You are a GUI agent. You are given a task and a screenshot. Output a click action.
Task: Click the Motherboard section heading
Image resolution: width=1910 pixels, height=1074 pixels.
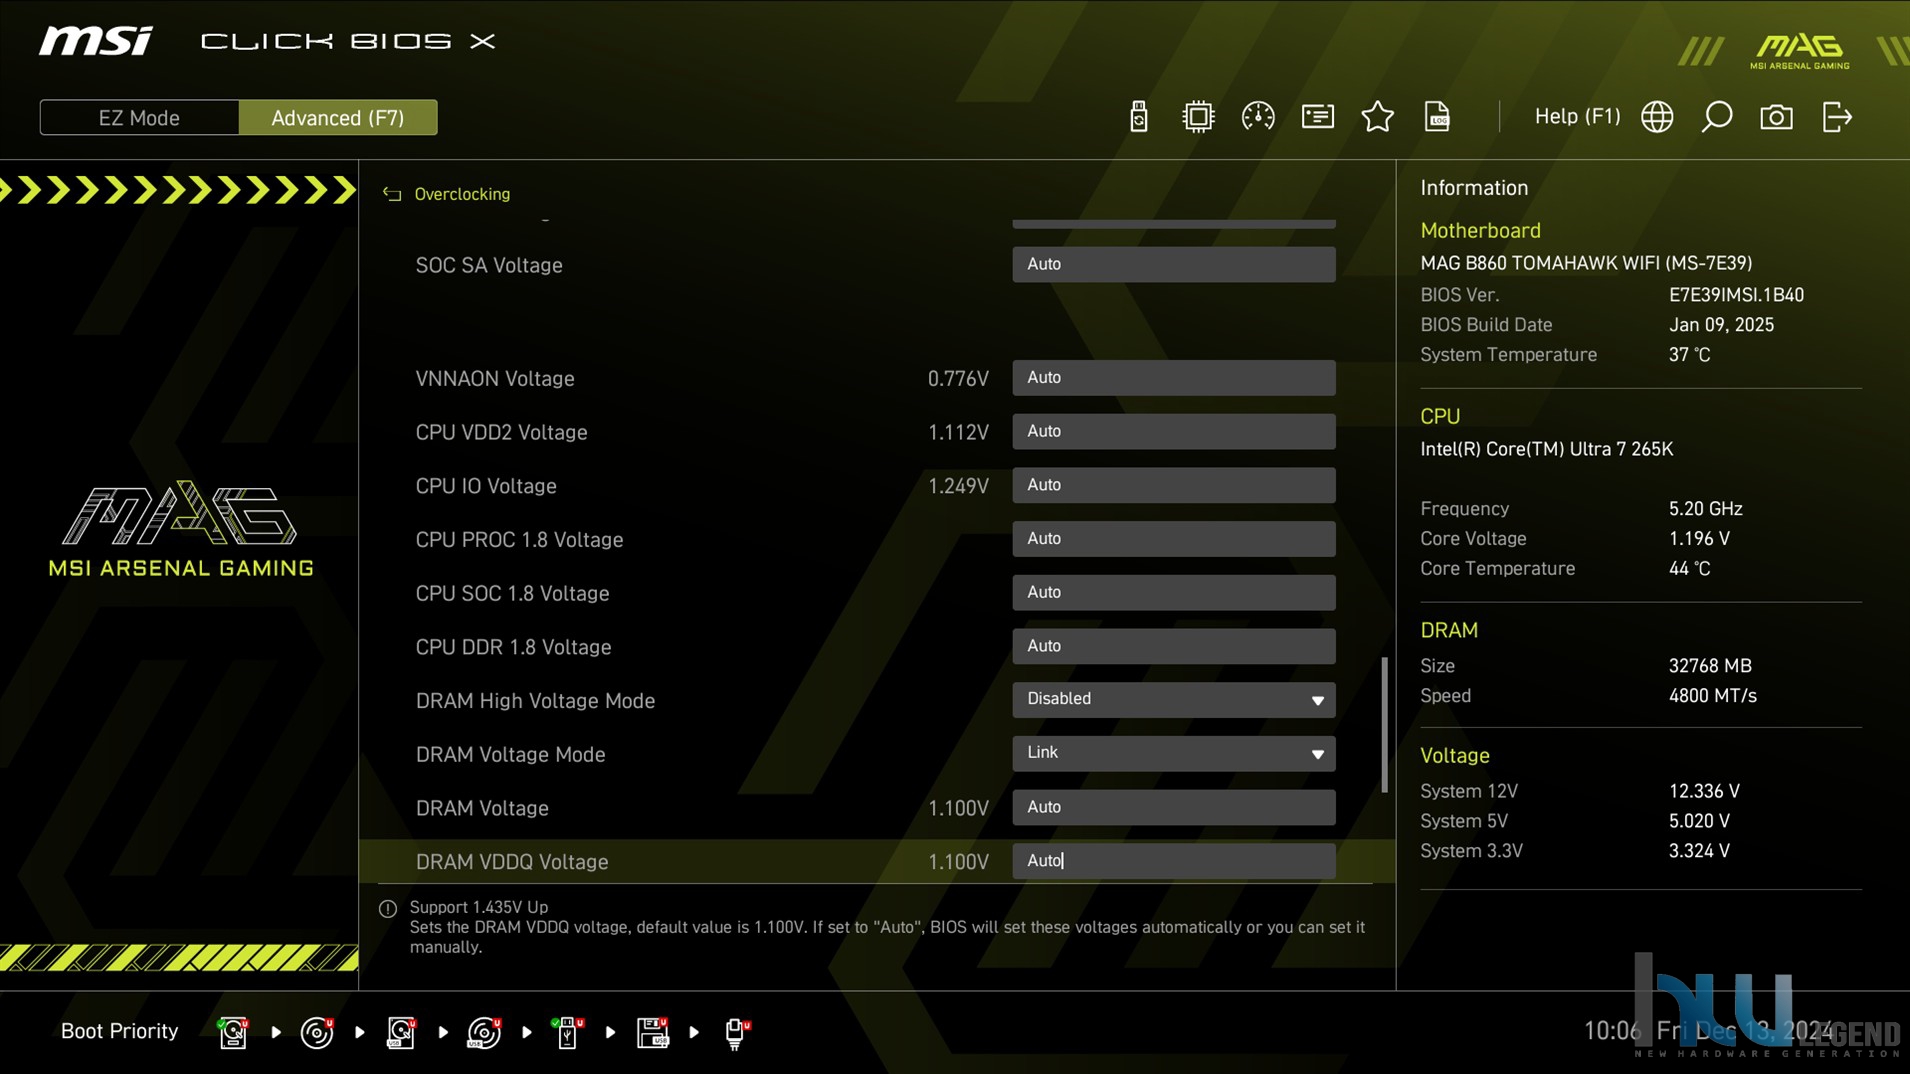(x=1480, y=231)
